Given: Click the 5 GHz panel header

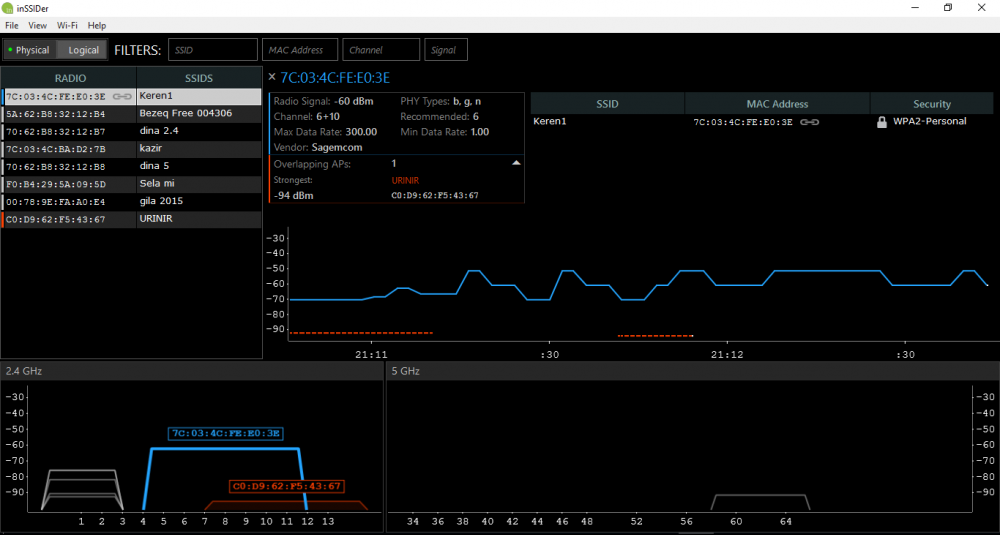Looking at the screenshot, I should [x=693, y=370].
